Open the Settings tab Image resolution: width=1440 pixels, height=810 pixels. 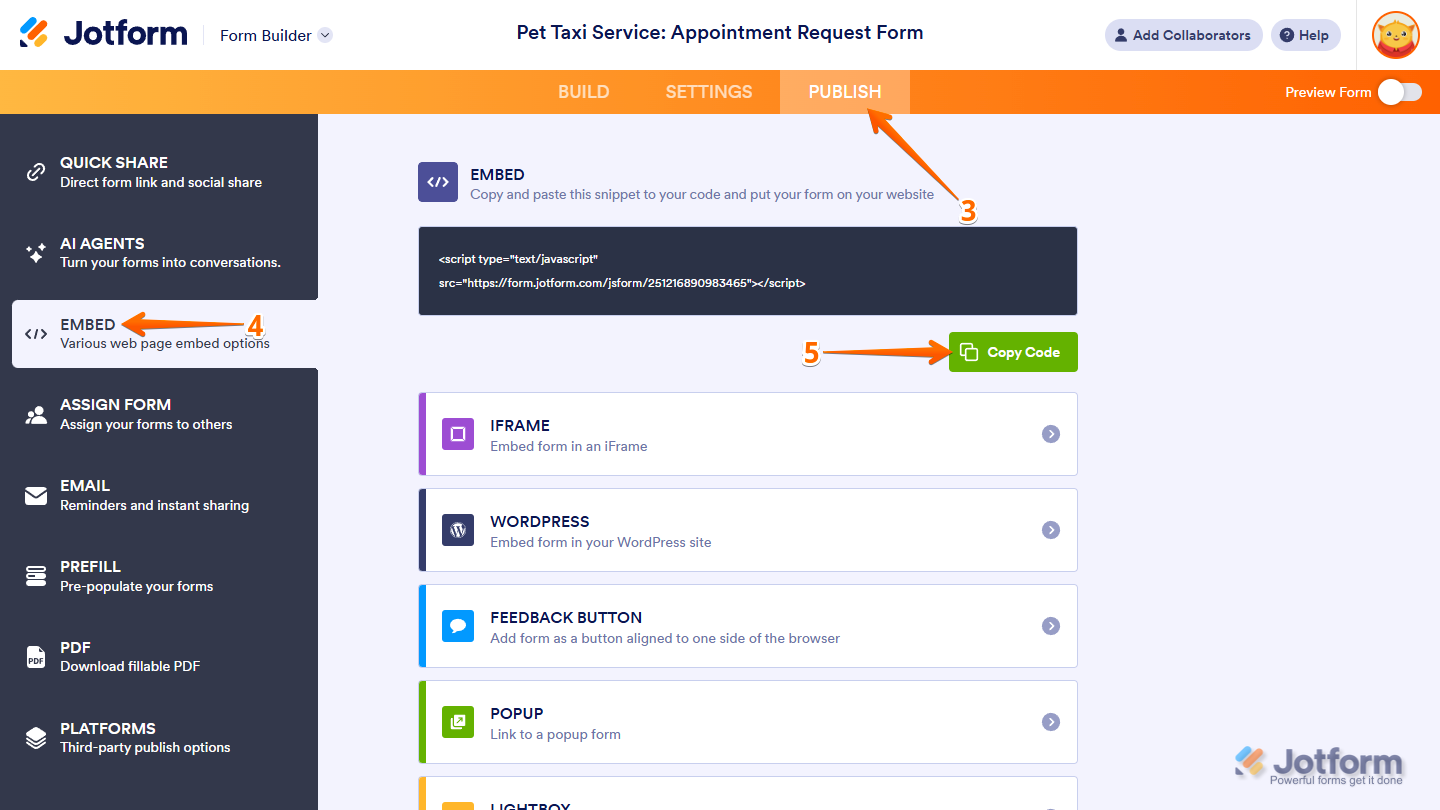pyautogui.click(x=709, y=92)
